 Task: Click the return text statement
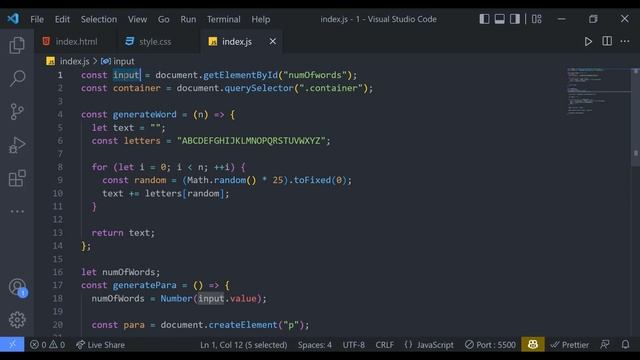pyautogui.click(x=123, y=233)
